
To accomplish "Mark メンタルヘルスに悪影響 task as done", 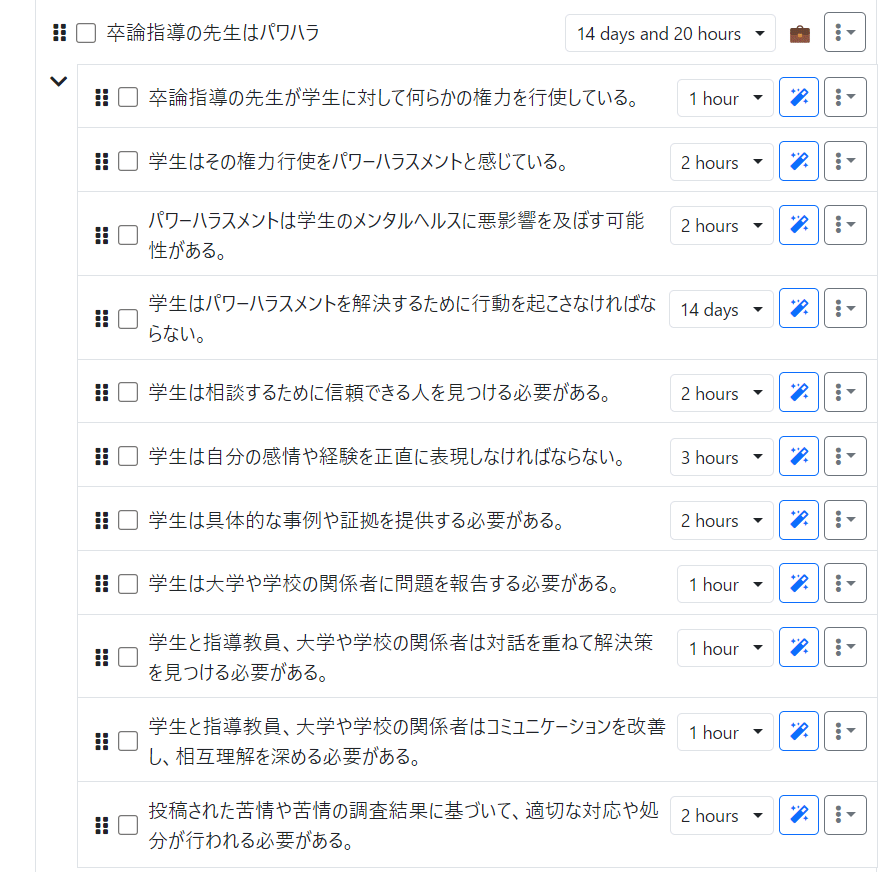I will (128, 235).
